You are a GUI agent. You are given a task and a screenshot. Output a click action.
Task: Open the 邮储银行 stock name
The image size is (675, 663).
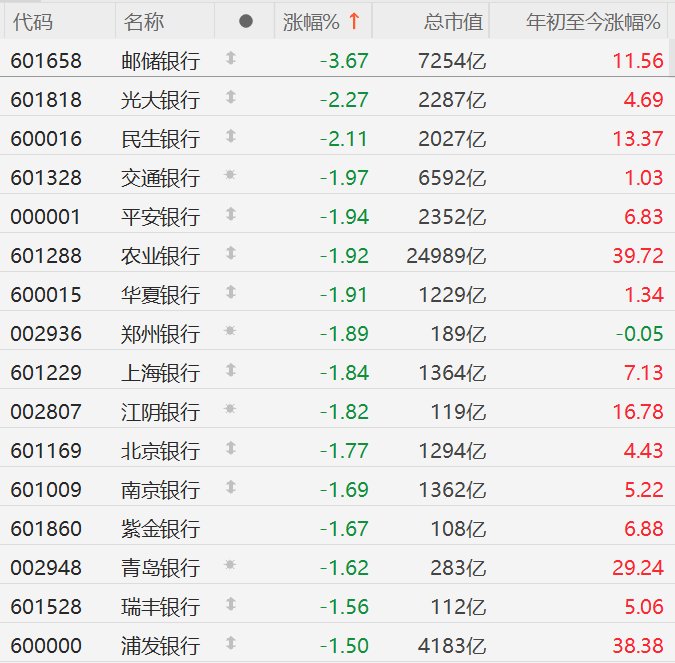pos(161,61)
